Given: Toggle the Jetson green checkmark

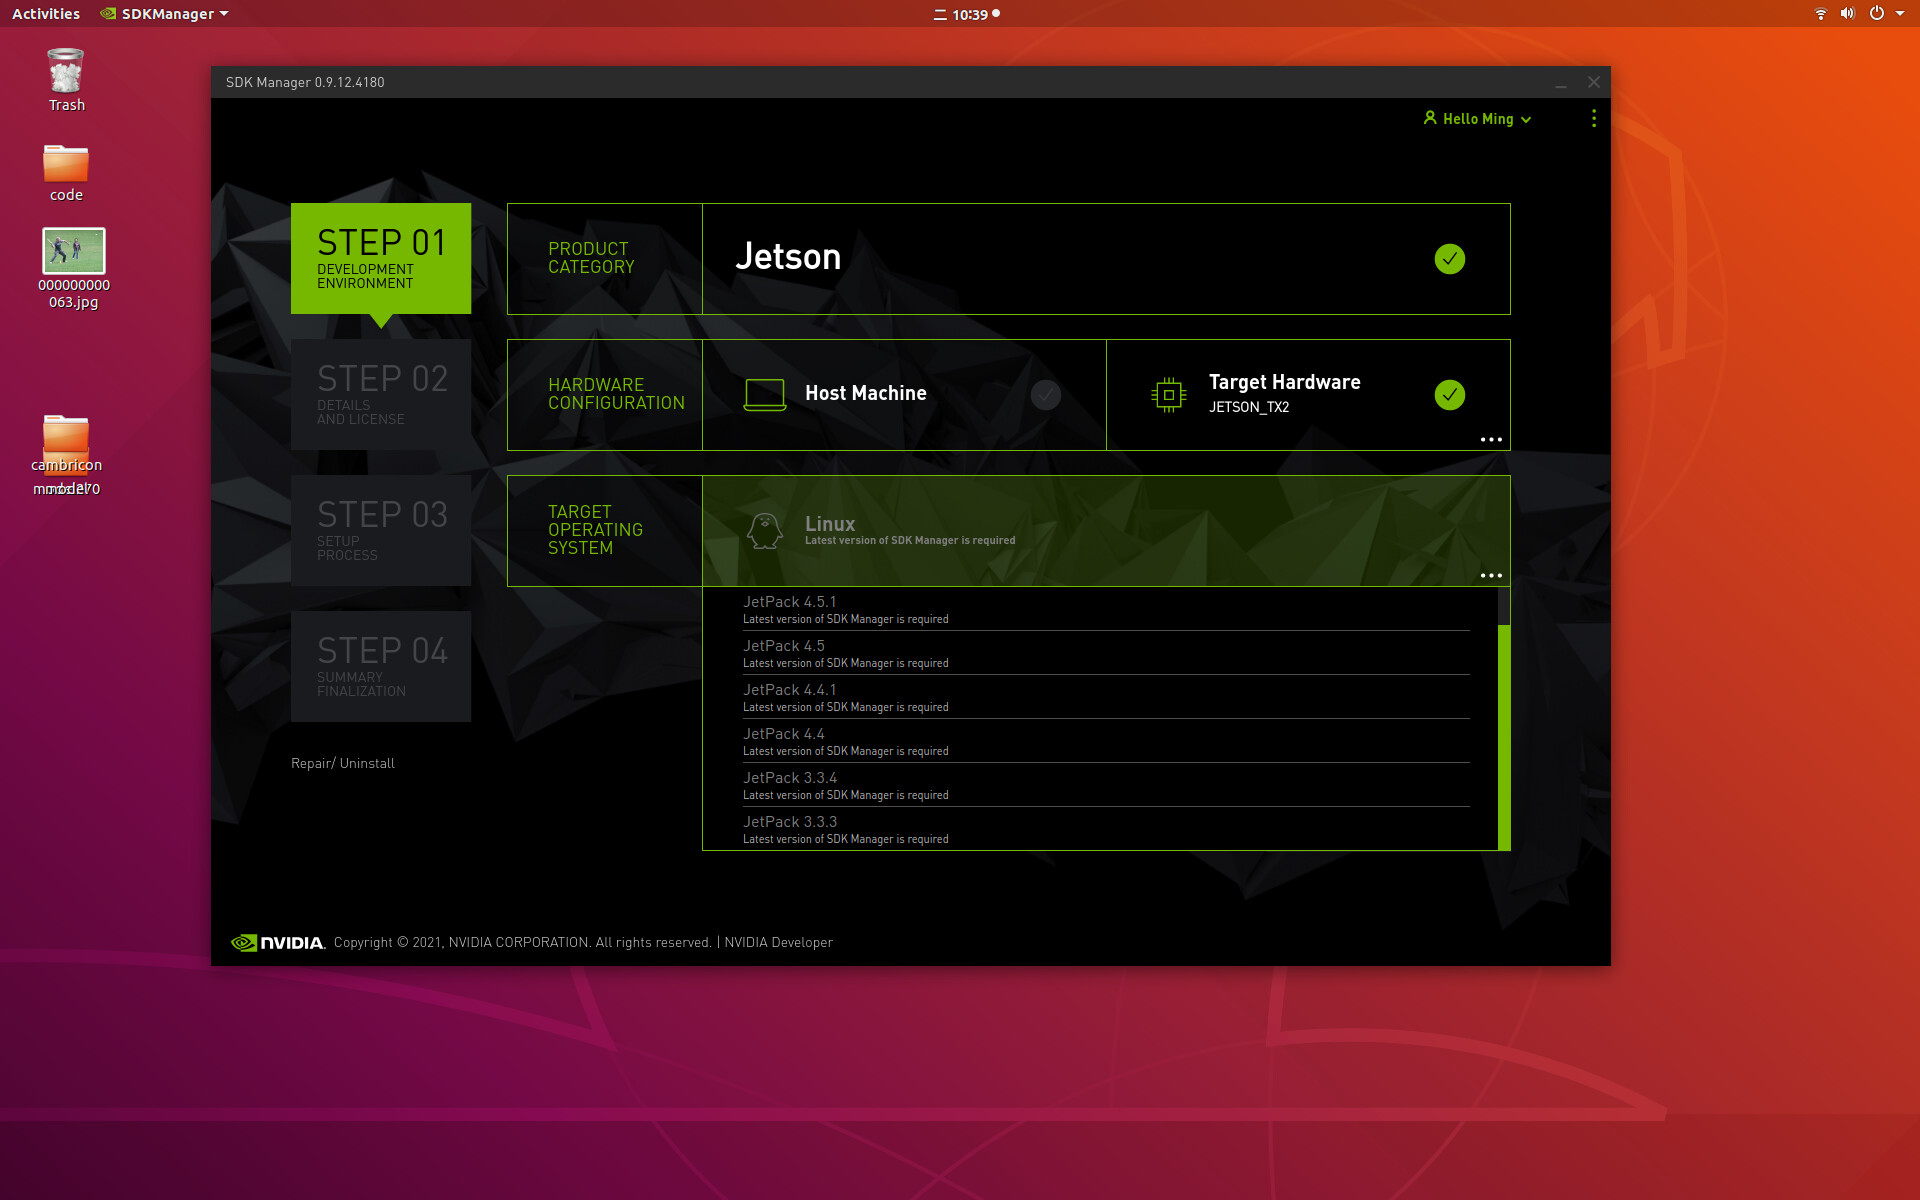Looking at the screenshot, I should pos(1450,259).
